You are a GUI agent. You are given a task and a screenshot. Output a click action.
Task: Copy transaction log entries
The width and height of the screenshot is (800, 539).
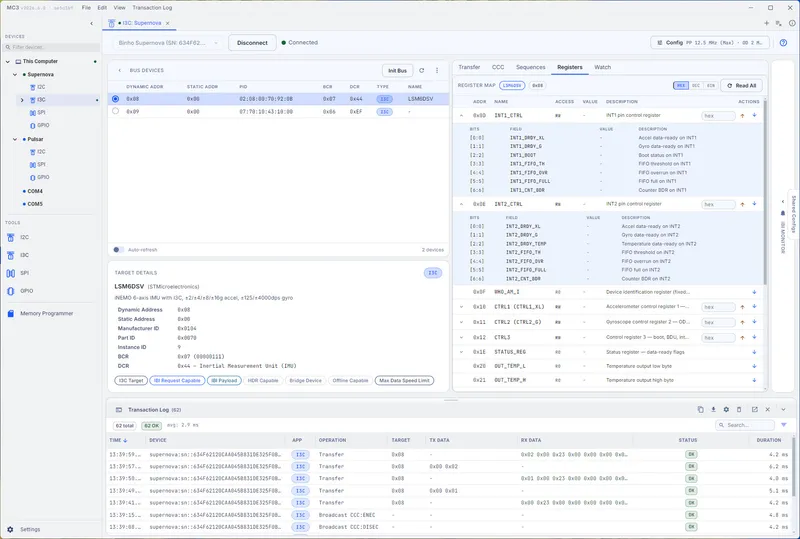pyautogui.click(x=701, y=409)
